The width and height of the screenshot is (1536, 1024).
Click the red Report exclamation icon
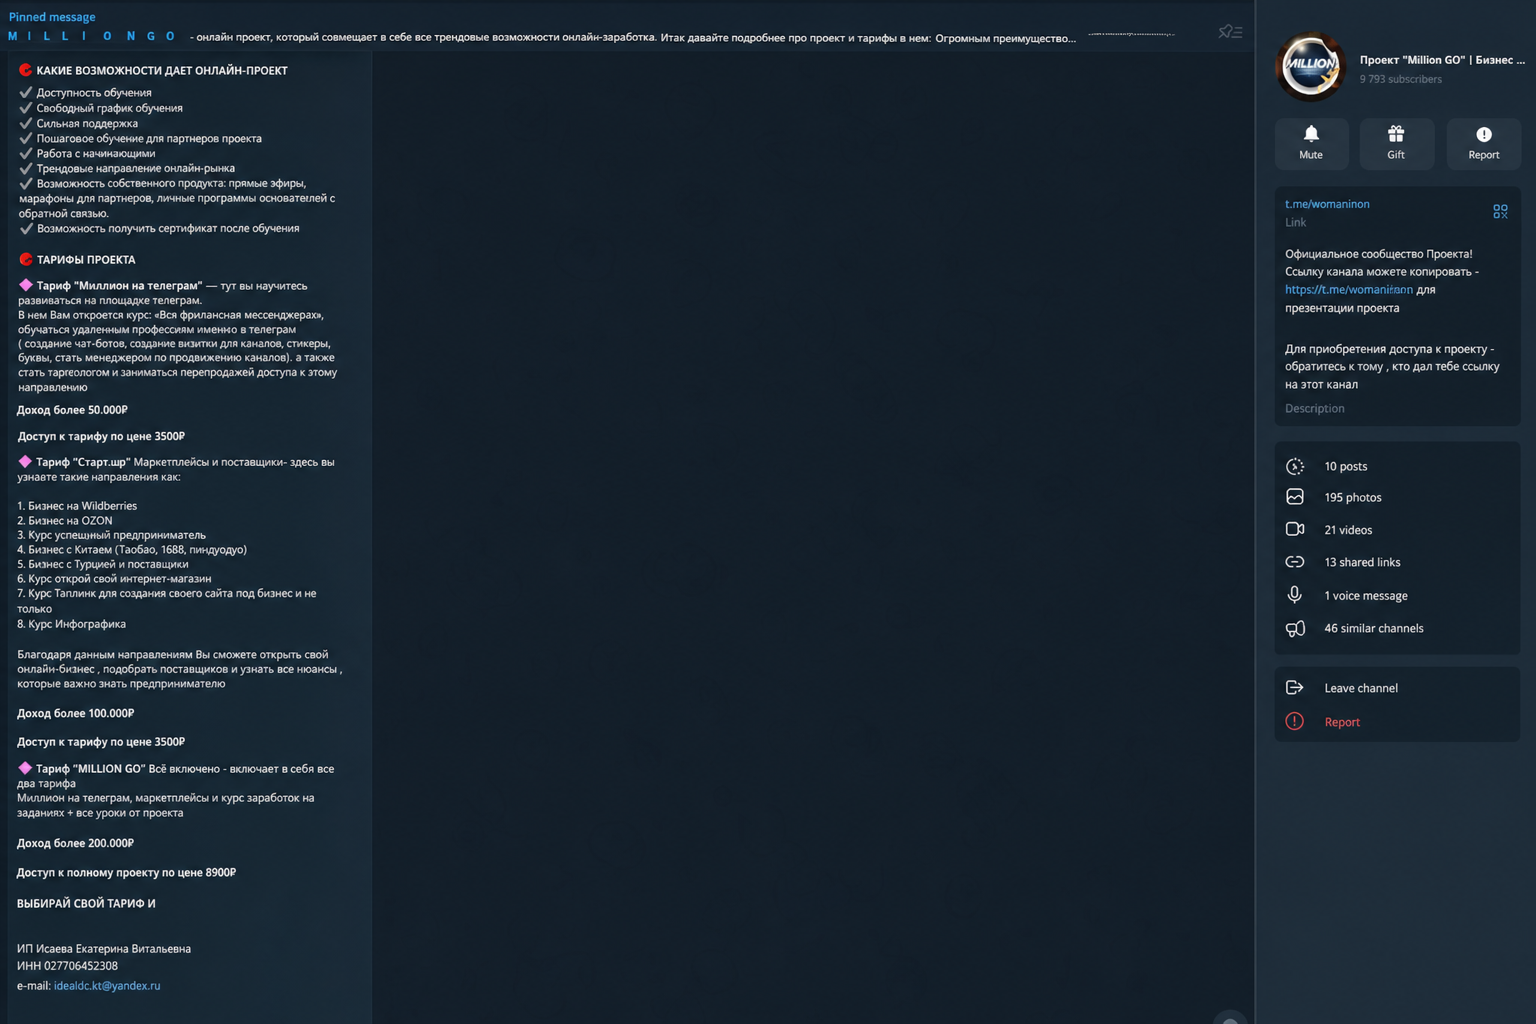coord(1295,721)
